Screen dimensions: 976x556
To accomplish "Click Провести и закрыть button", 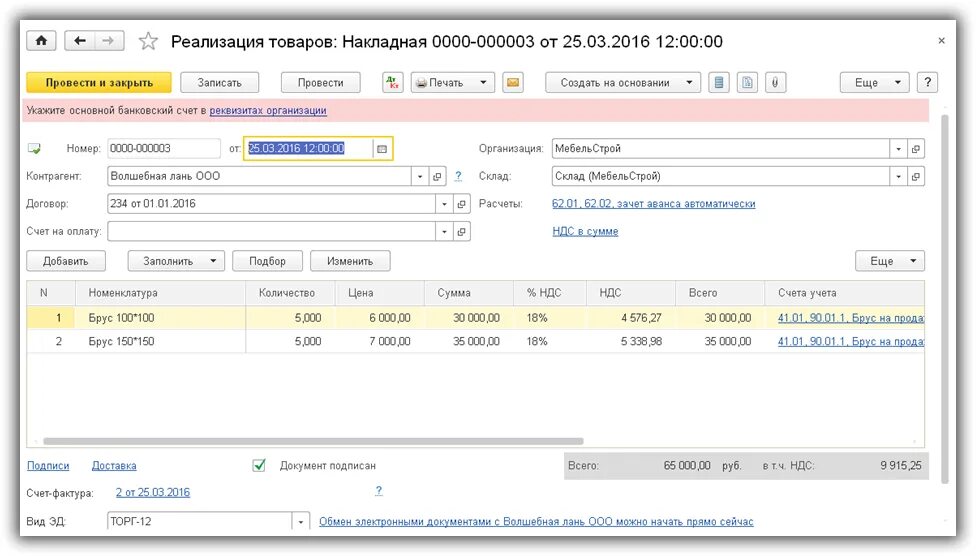I will coord(99,83).
